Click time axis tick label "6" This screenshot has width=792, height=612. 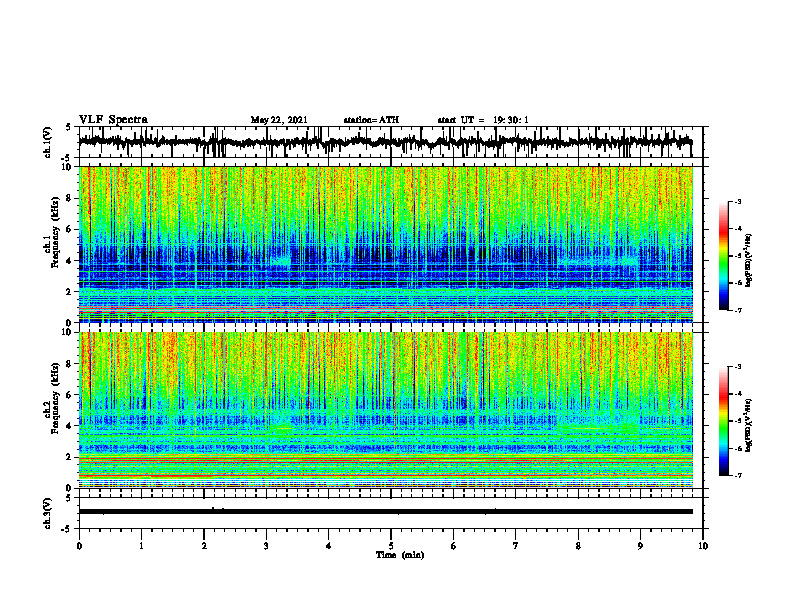[454, 546]
